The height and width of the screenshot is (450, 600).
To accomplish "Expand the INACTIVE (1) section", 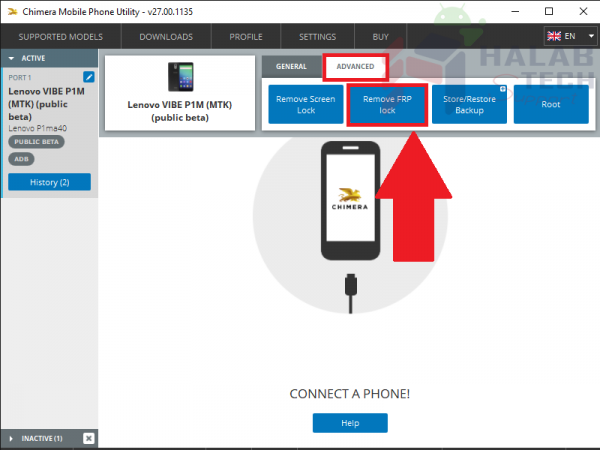I will pos(11,439).
